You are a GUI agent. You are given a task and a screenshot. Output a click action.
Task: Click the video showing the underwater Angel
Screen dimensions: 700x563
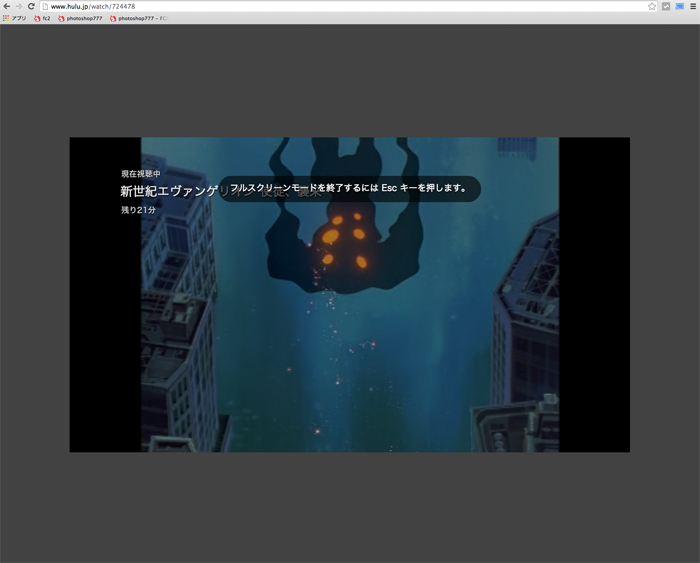(350, 295)
